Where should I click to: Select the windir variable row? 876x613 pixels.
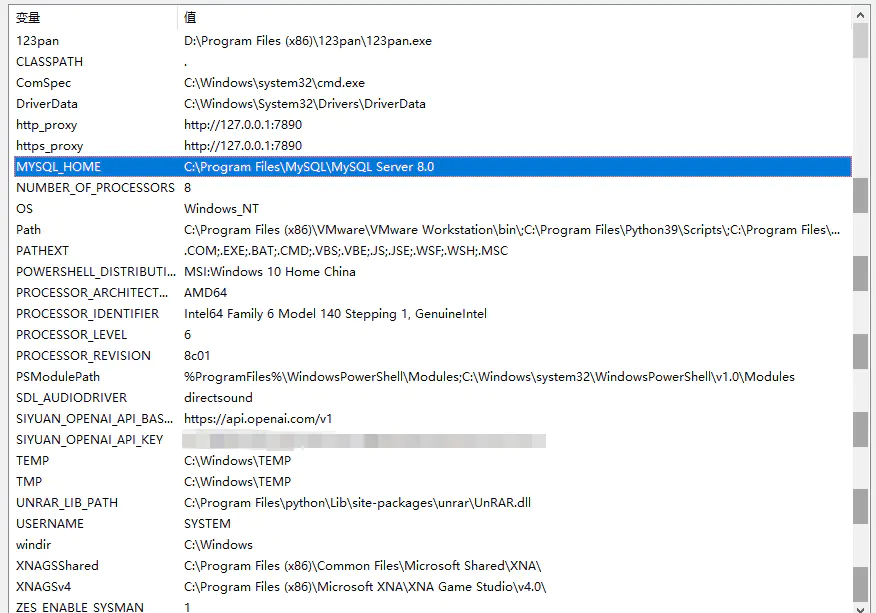coord(432,545)
